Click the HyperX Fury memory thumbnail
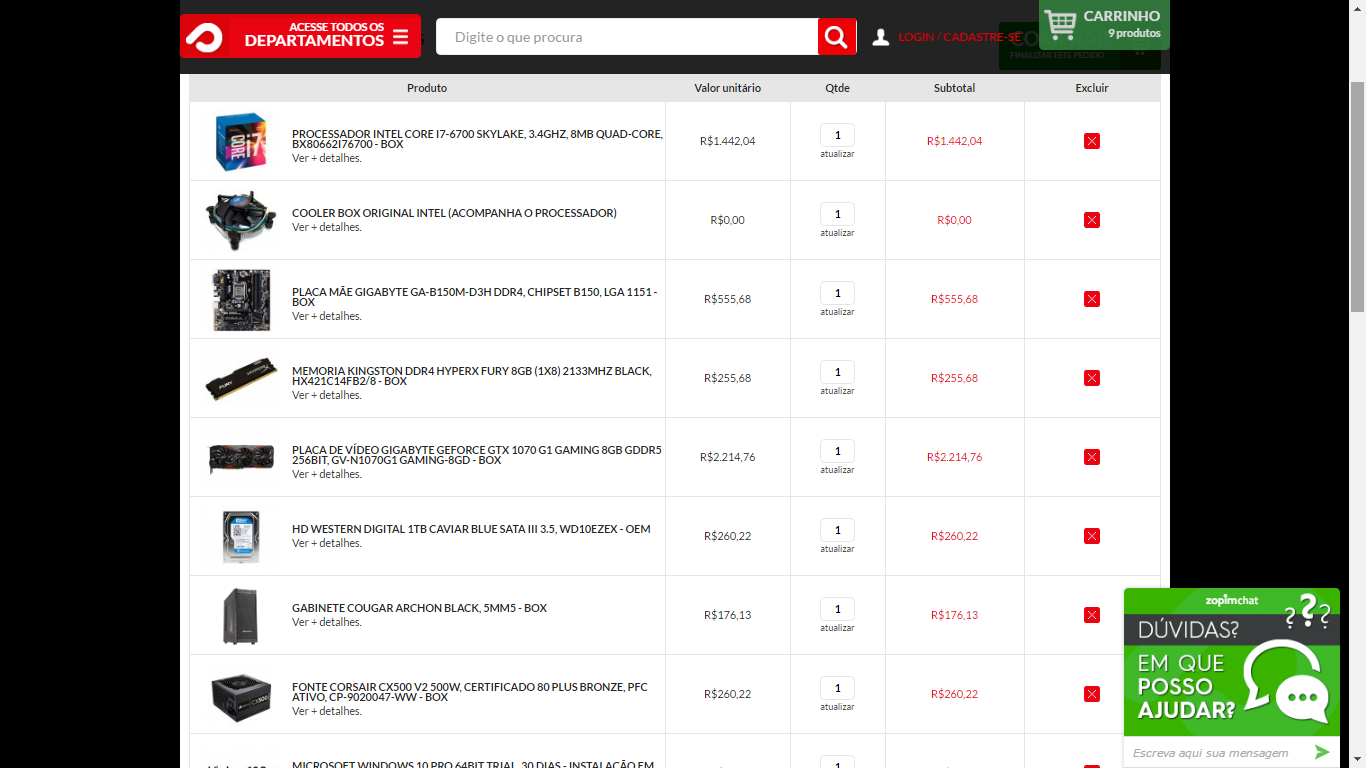The image size is (1366, 768). [x=241, y=380]
